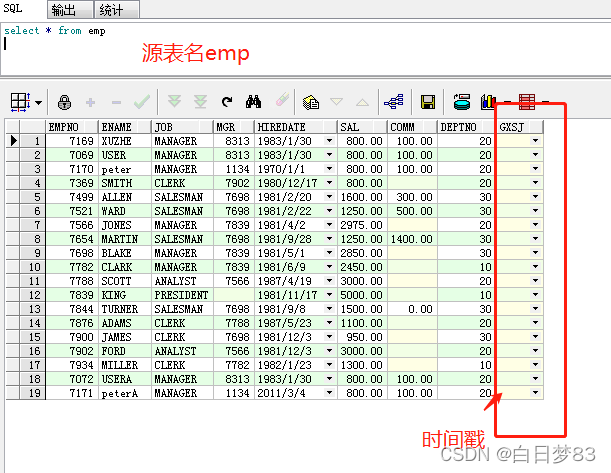
Task: Click the post changes checkmark icon
Action: 142,102
